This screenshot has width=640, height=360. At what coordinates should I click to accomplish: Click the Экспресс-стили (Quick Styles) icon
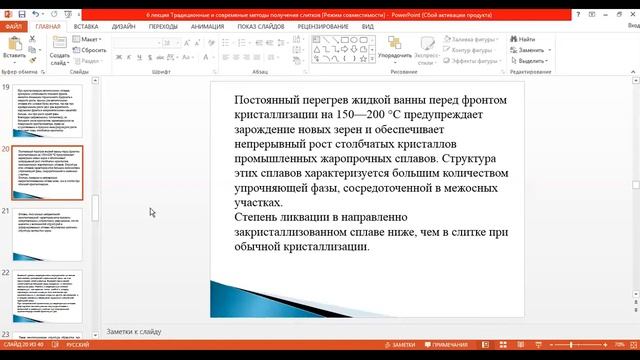coord(427,43)
